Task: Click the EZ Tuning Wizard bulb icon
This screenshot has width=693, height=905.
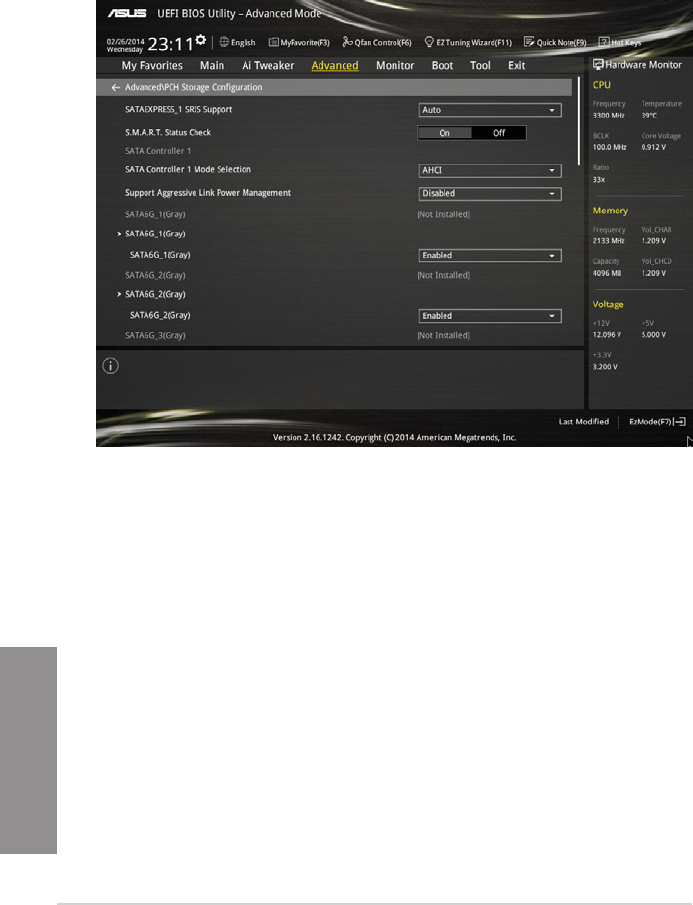Action: (x=429, y=42)
